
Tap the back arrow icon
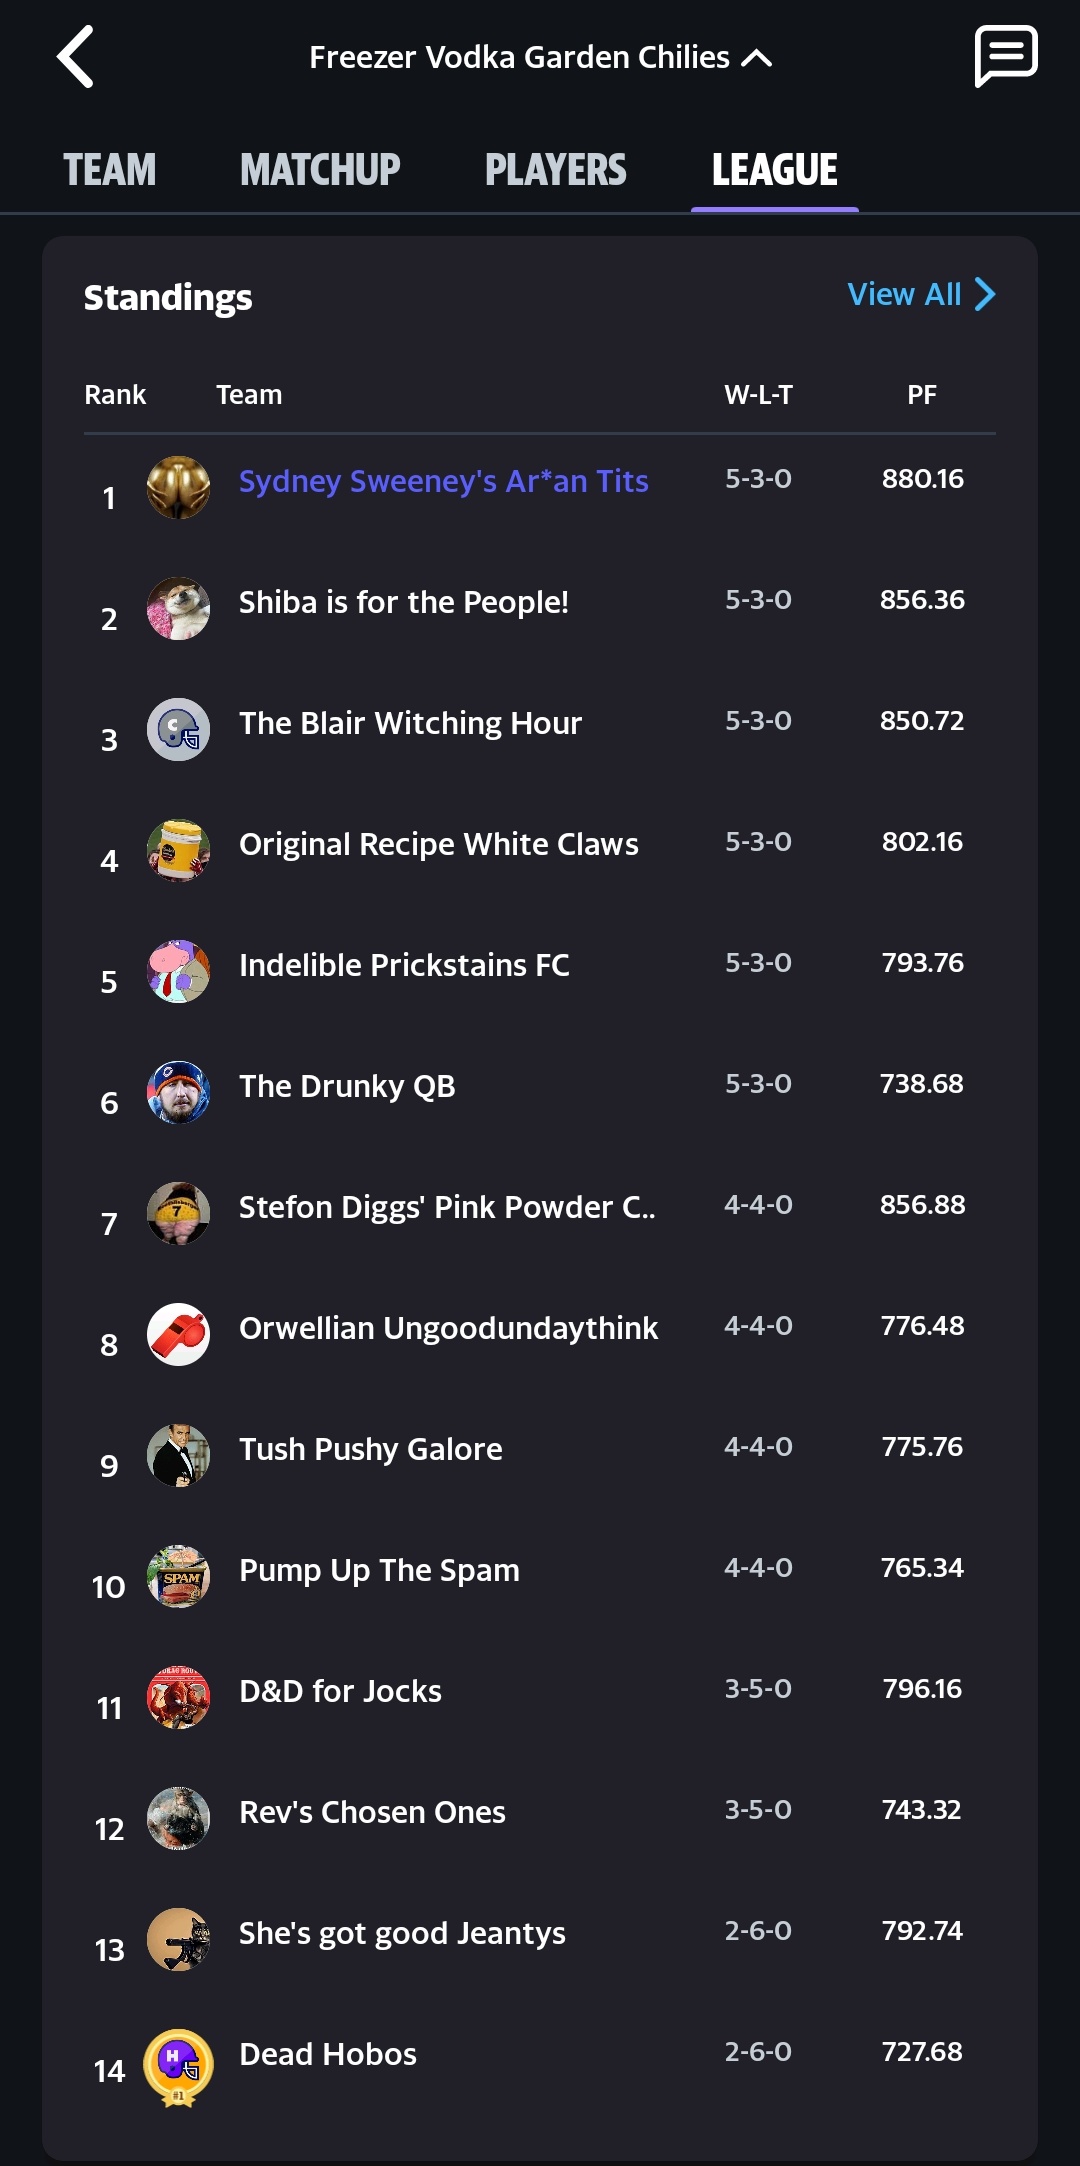(76, 57)
